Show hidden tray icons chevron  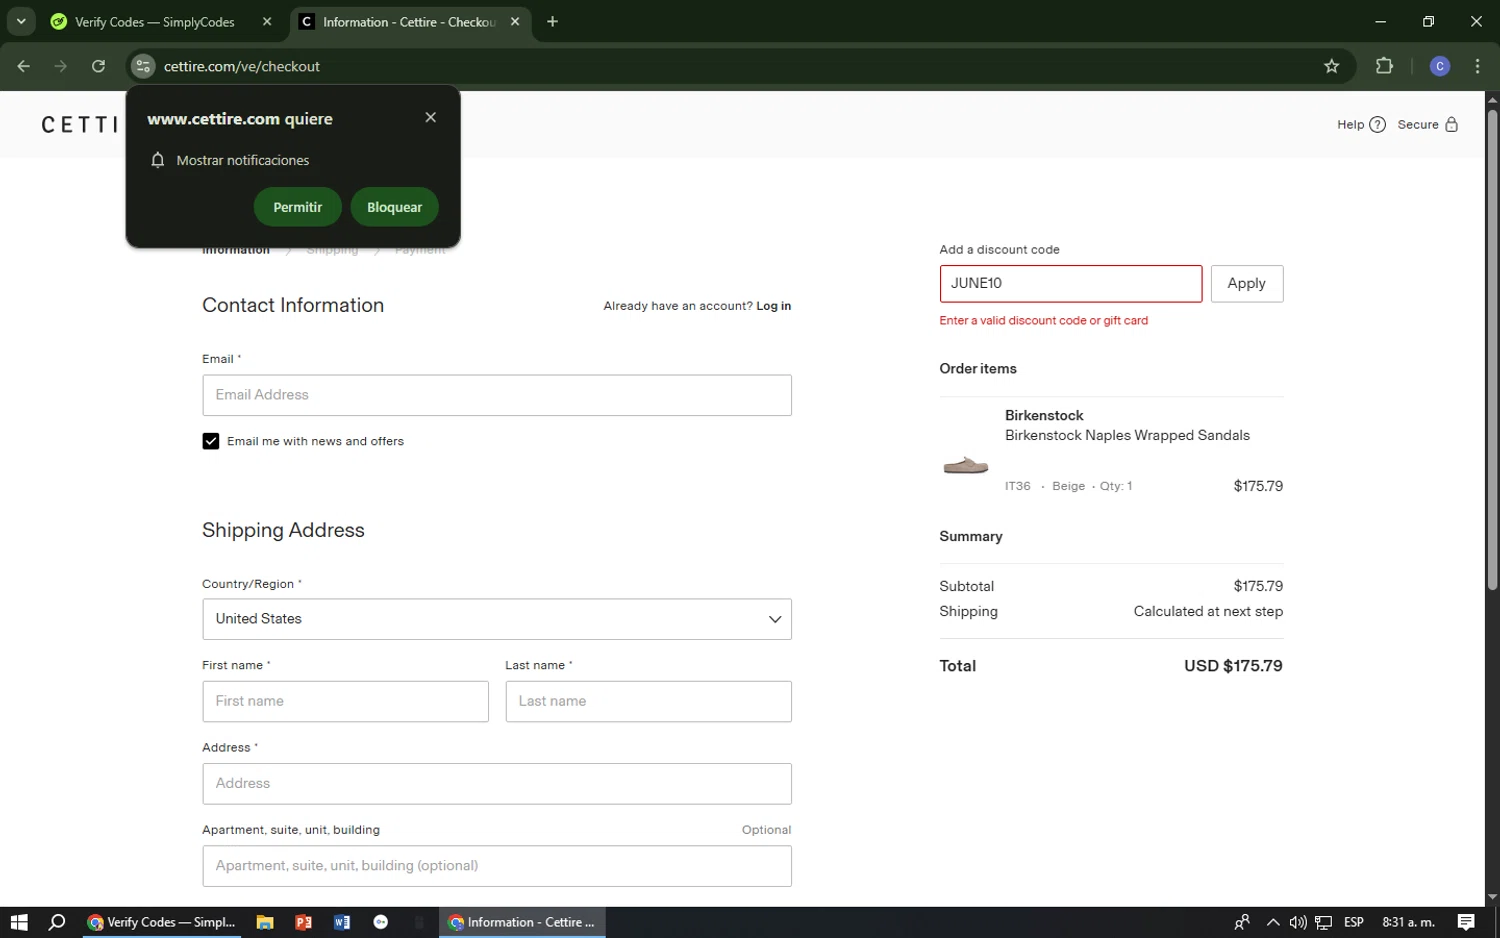click(x=1273, y=922)
